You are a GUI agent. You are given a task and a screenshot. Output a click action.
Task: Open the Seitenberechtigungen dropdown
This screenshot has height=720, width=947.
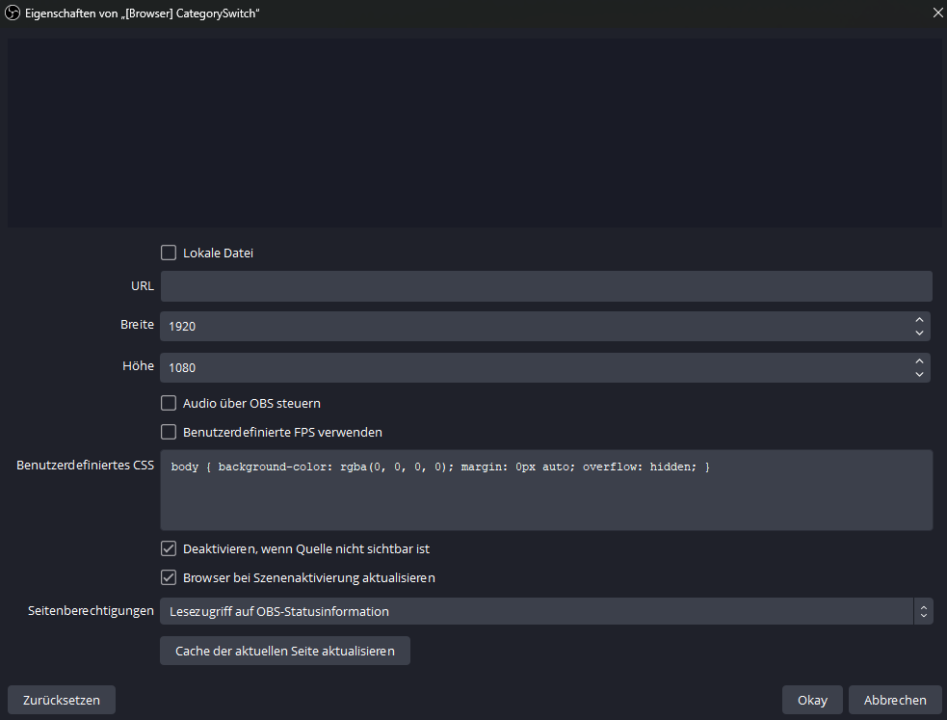545,611
